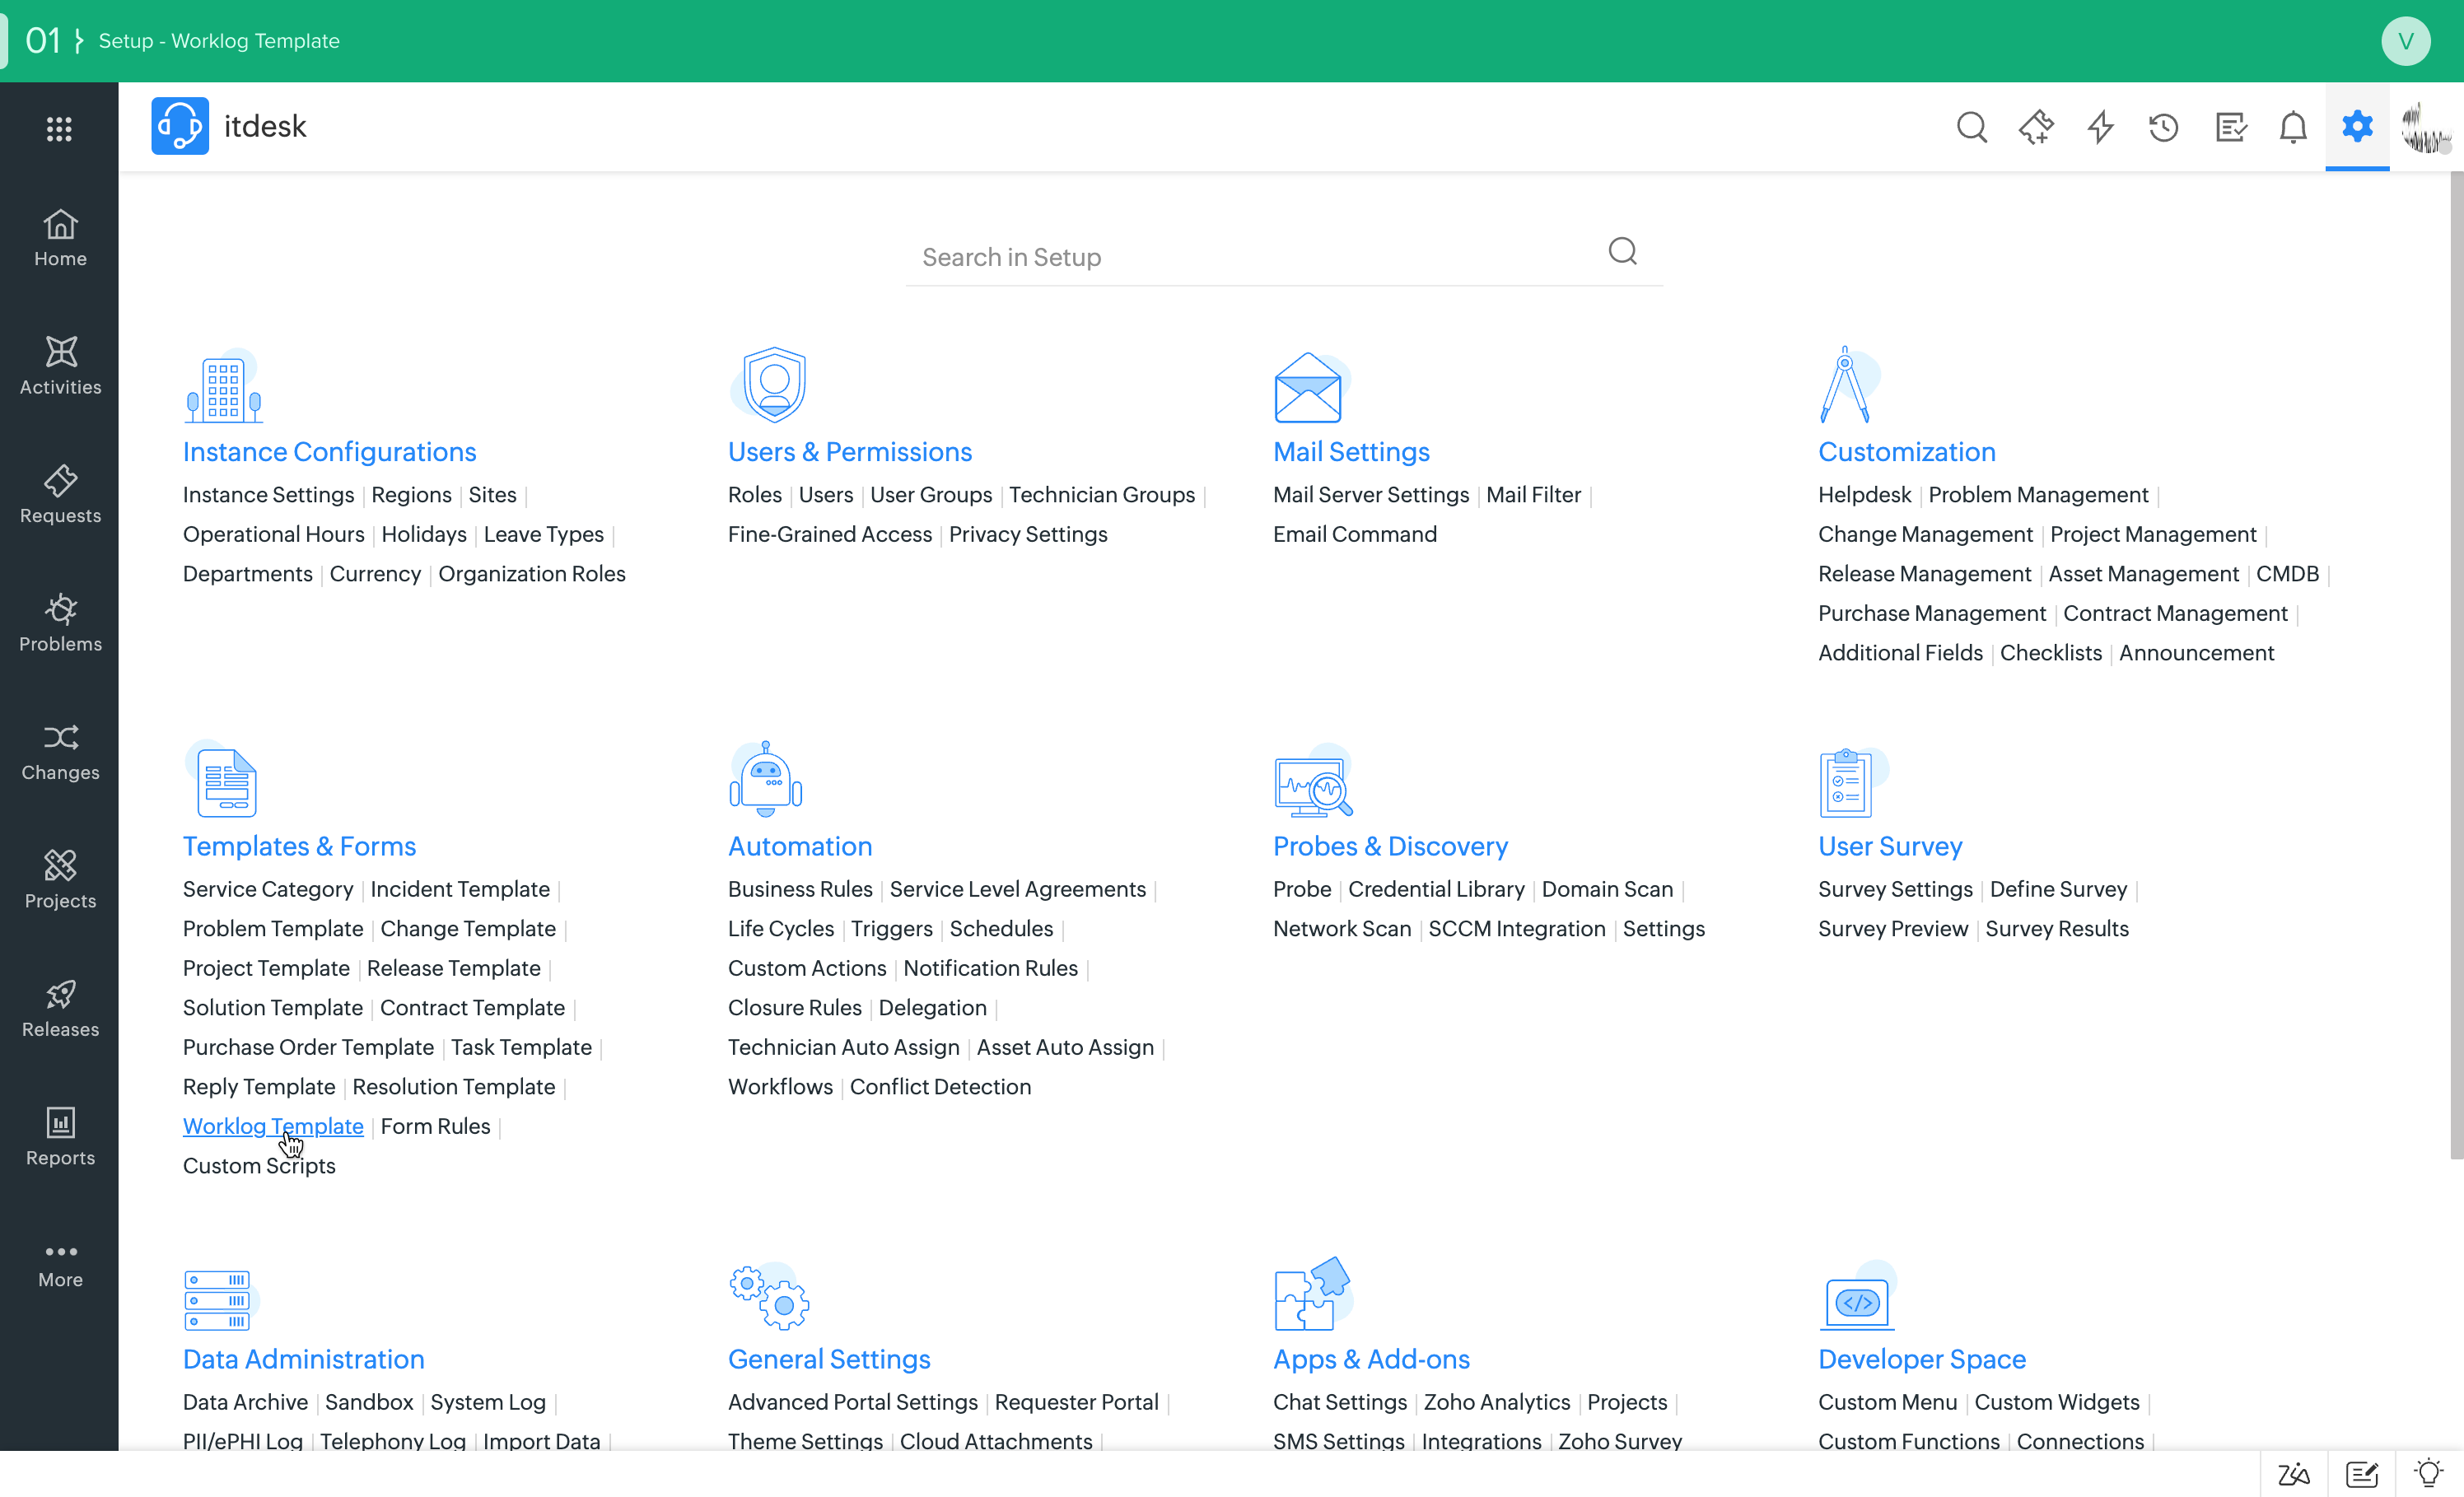Open the Automation heading
Viewport: 2464px width, 1497px height.
[800, 846]
